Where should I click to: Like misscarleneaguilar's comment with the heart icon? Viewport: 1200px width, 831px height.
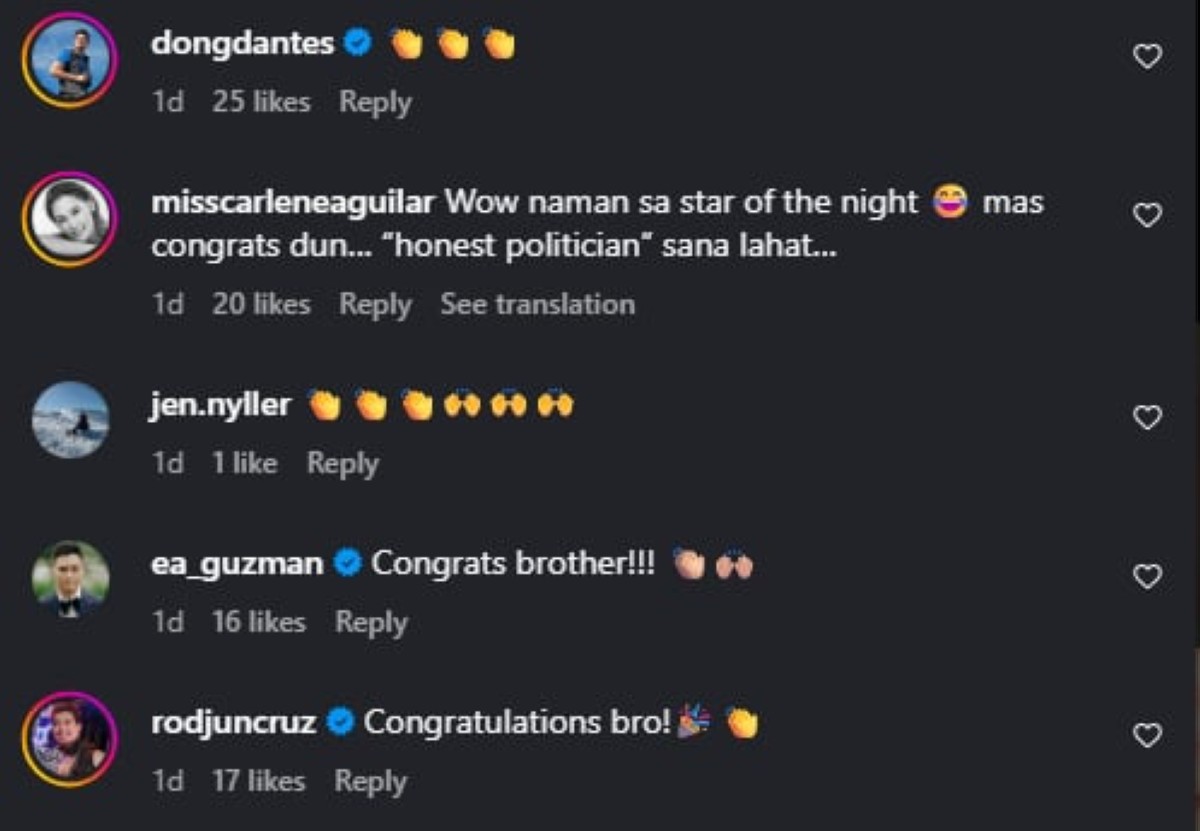[x=1147, y=215]
